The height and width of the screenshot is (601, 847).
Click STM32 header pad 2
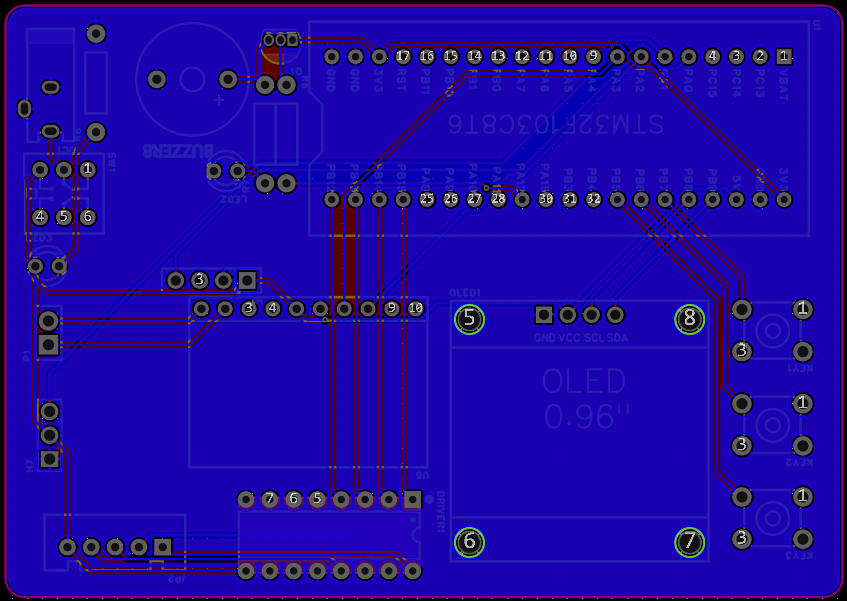760,56
